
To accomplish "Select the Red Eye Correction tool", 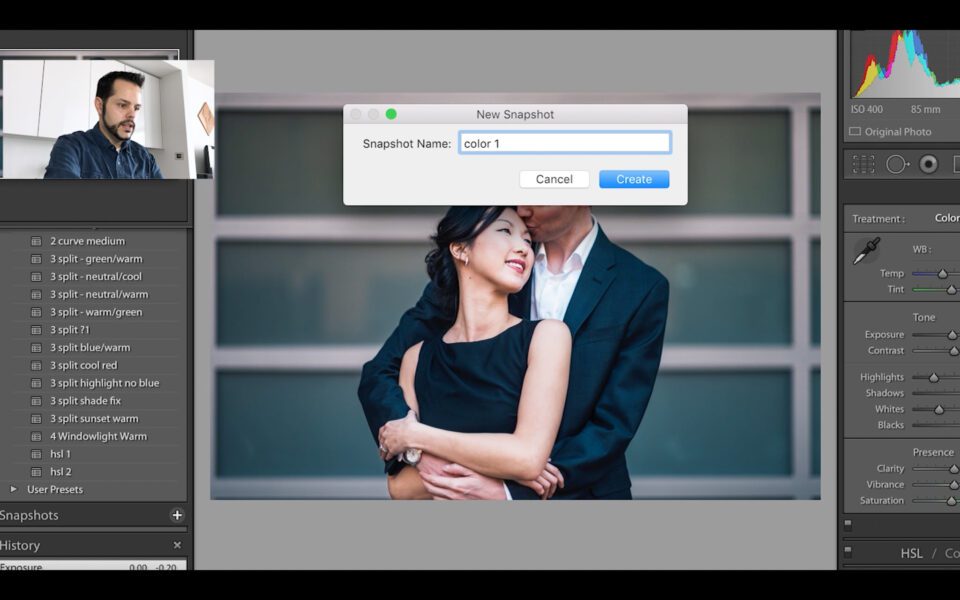I will pos(929,164).
